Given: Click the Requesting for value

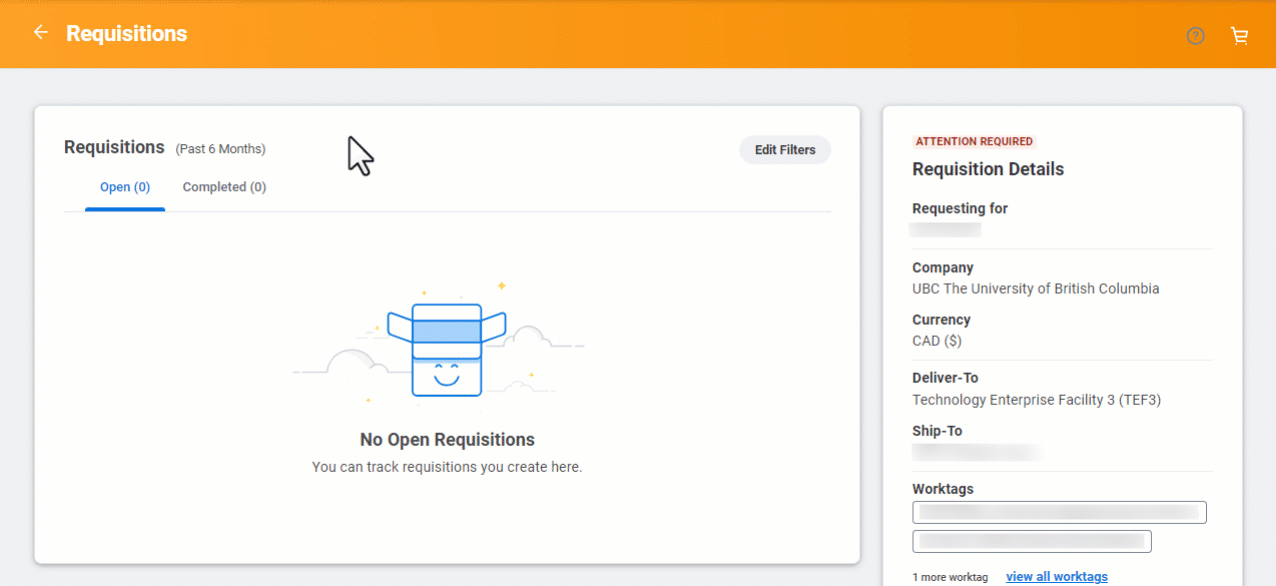Looking at the screenshot, I should (x=944, y=228).
